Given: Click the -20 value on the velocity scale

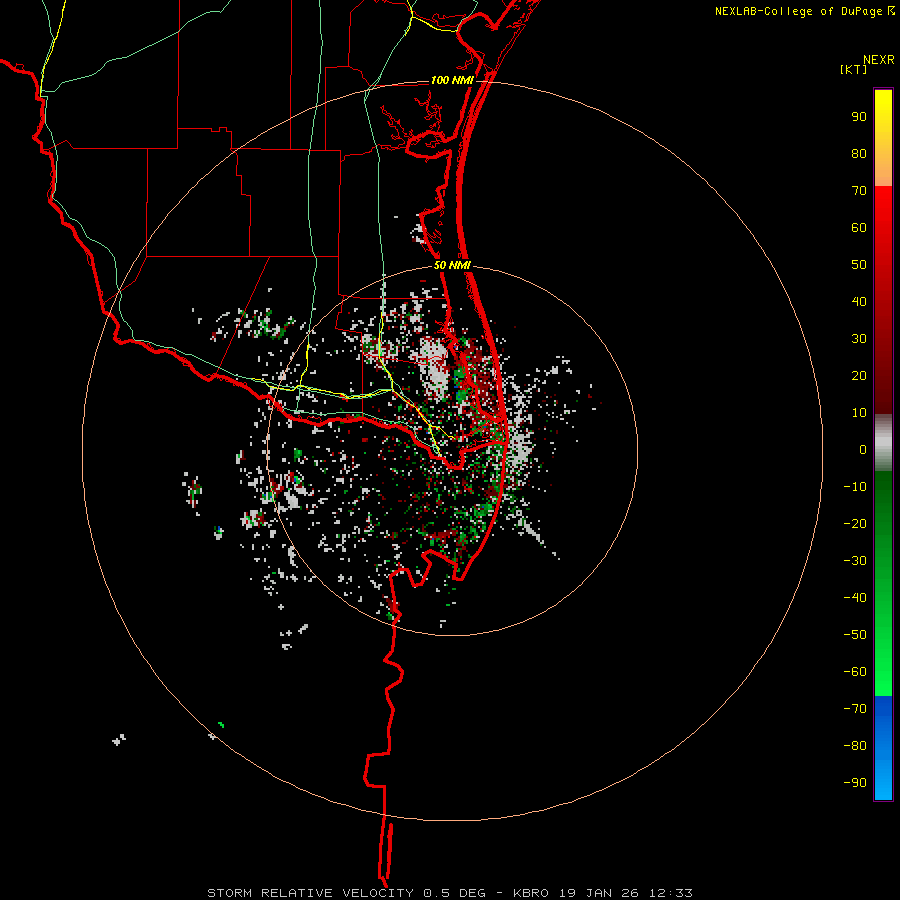Looking at the screenshot, I should pos(855,524).
